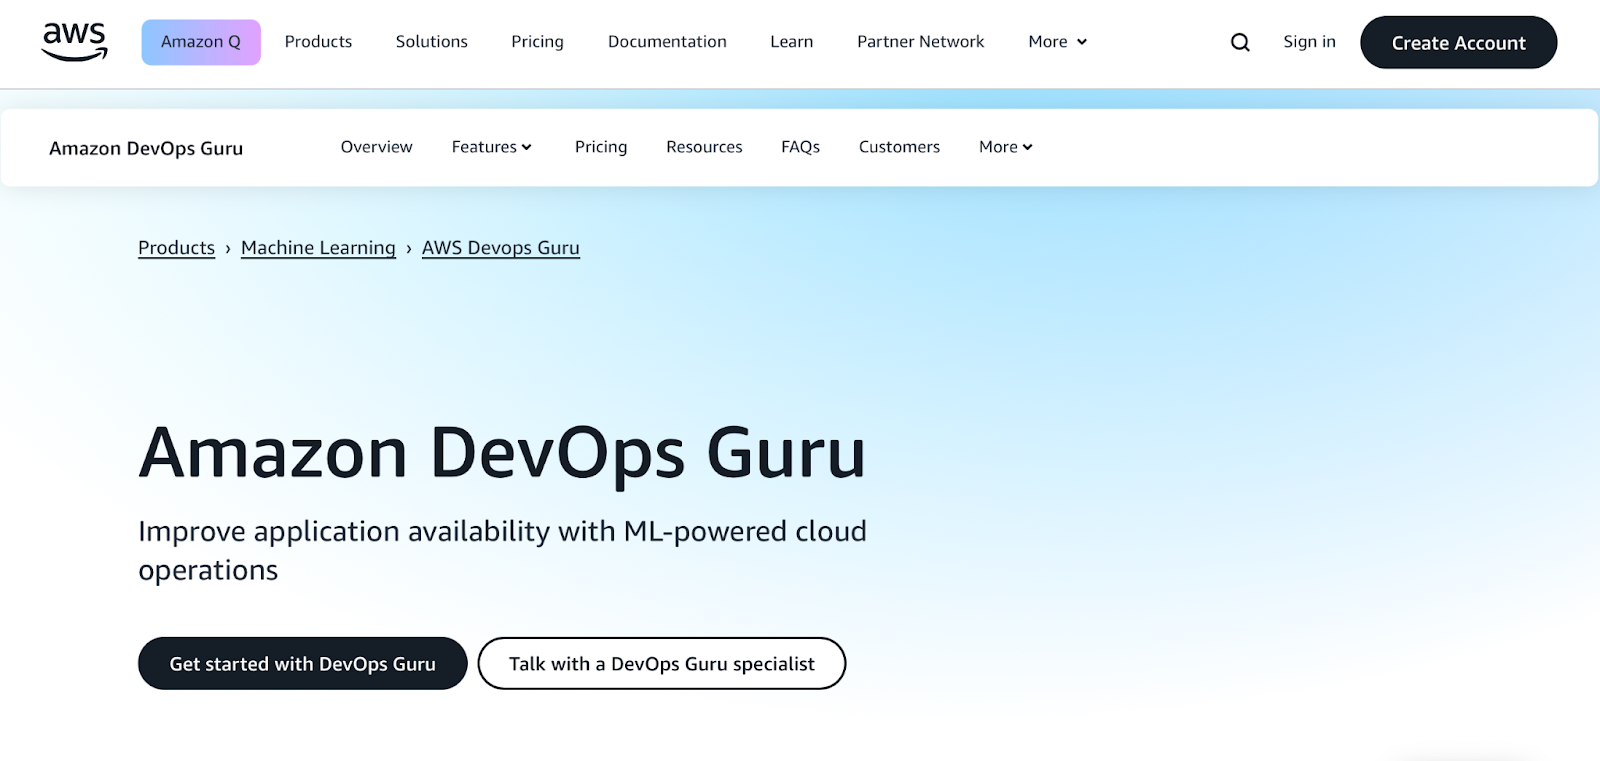Expand the top More dropdown
The width and height of the screenshot is (1600, 761).
click(x=1057, y=42)
